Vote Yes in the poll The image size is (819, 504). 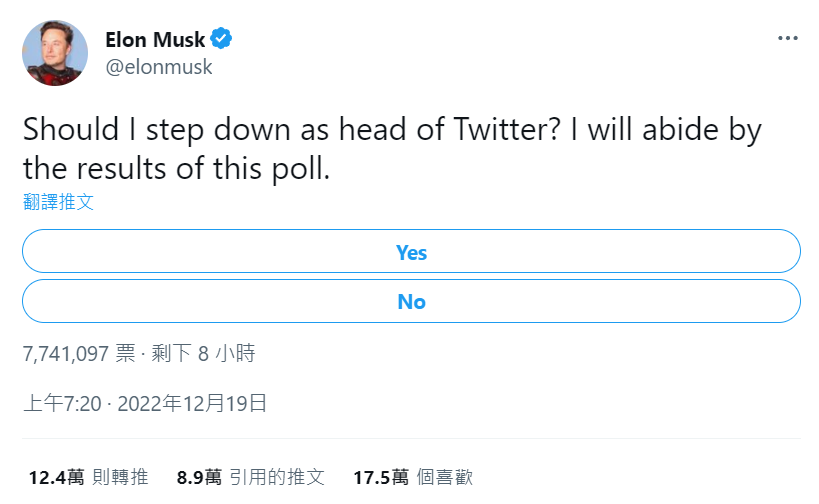tap(411, 252)
